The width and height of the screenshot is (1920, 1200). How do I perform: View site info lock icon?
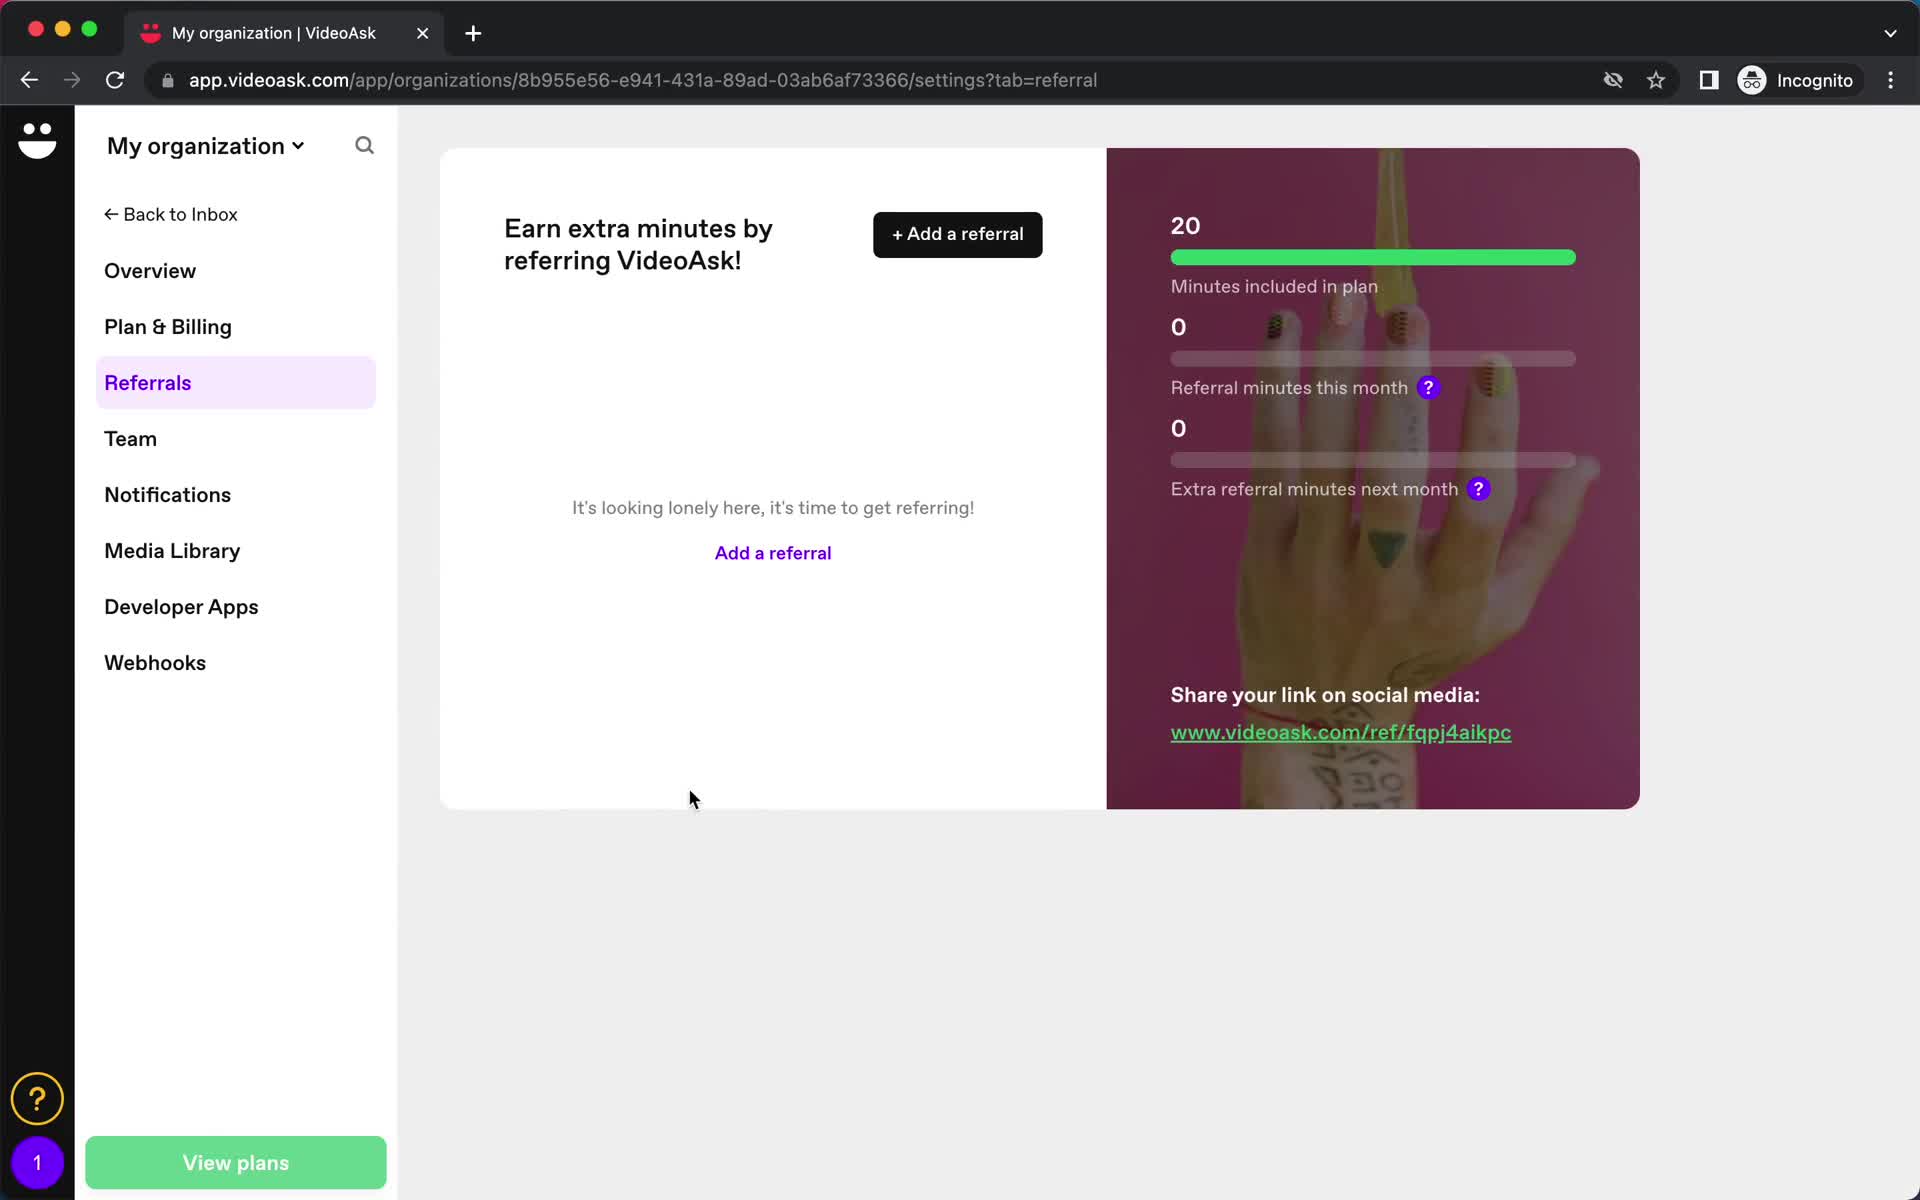[168, 80]
